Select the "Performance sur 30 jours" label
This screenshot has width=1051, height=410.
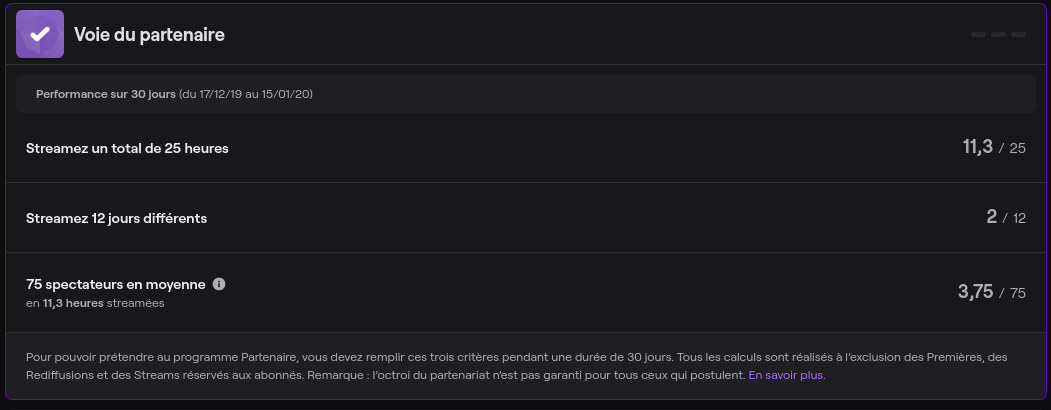pyautogui.click(x=105, y=94)
